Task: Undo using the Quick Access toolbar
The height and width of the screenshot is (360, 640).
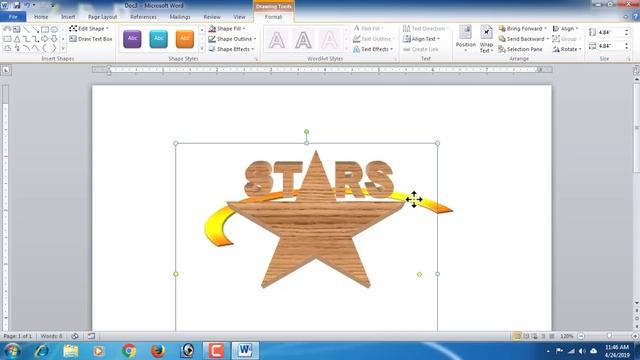Action: pyautogui.click(x=28, y=5)
